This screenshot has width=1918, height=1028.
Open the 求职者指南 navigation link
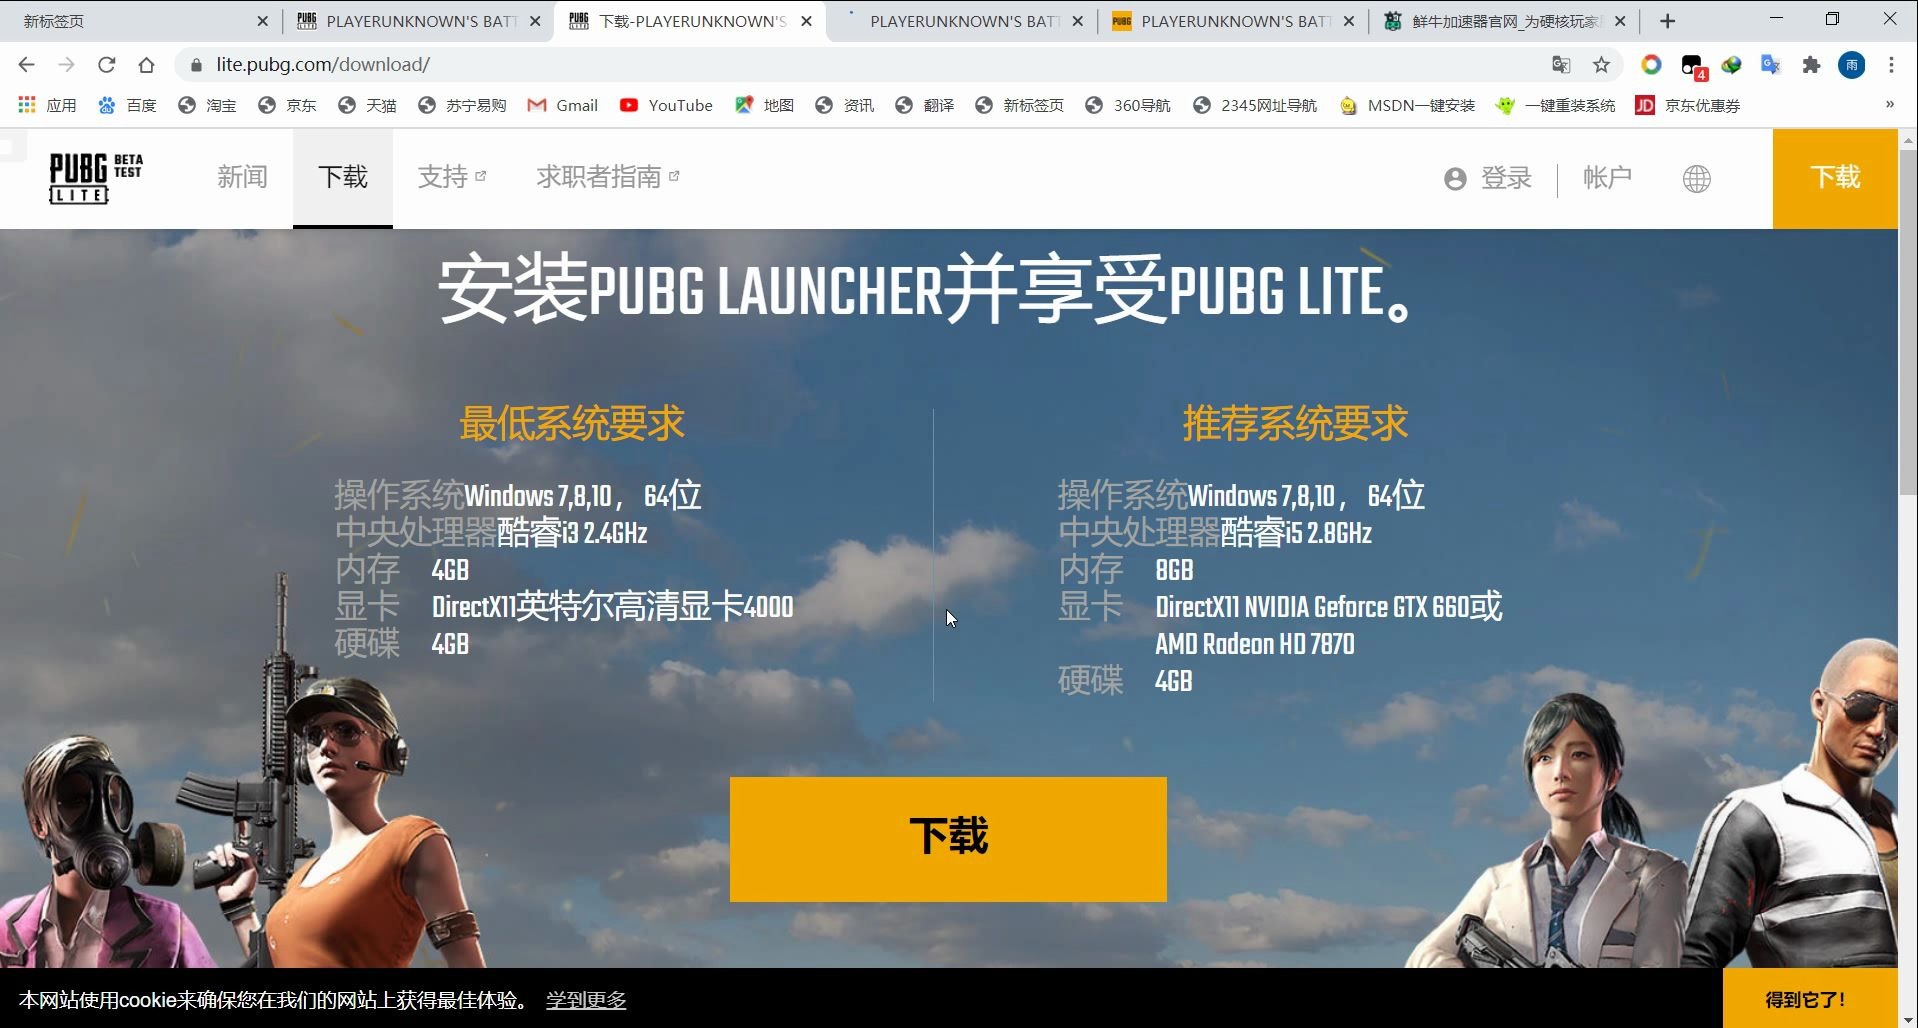pos(608,177)
